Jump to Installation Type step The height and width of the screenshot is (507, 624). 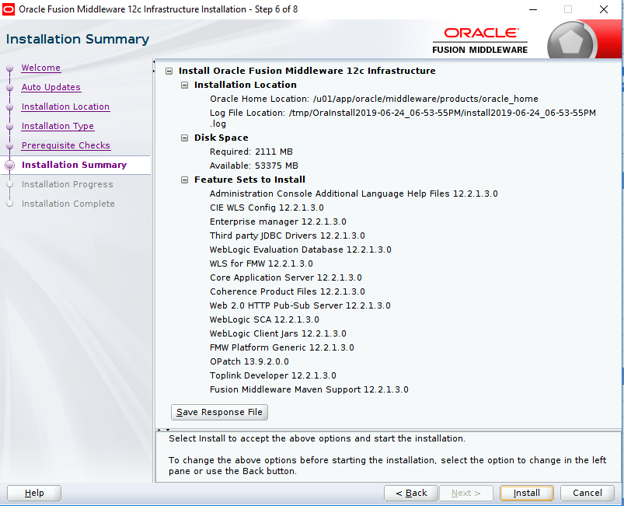click(x=57, y=127)
